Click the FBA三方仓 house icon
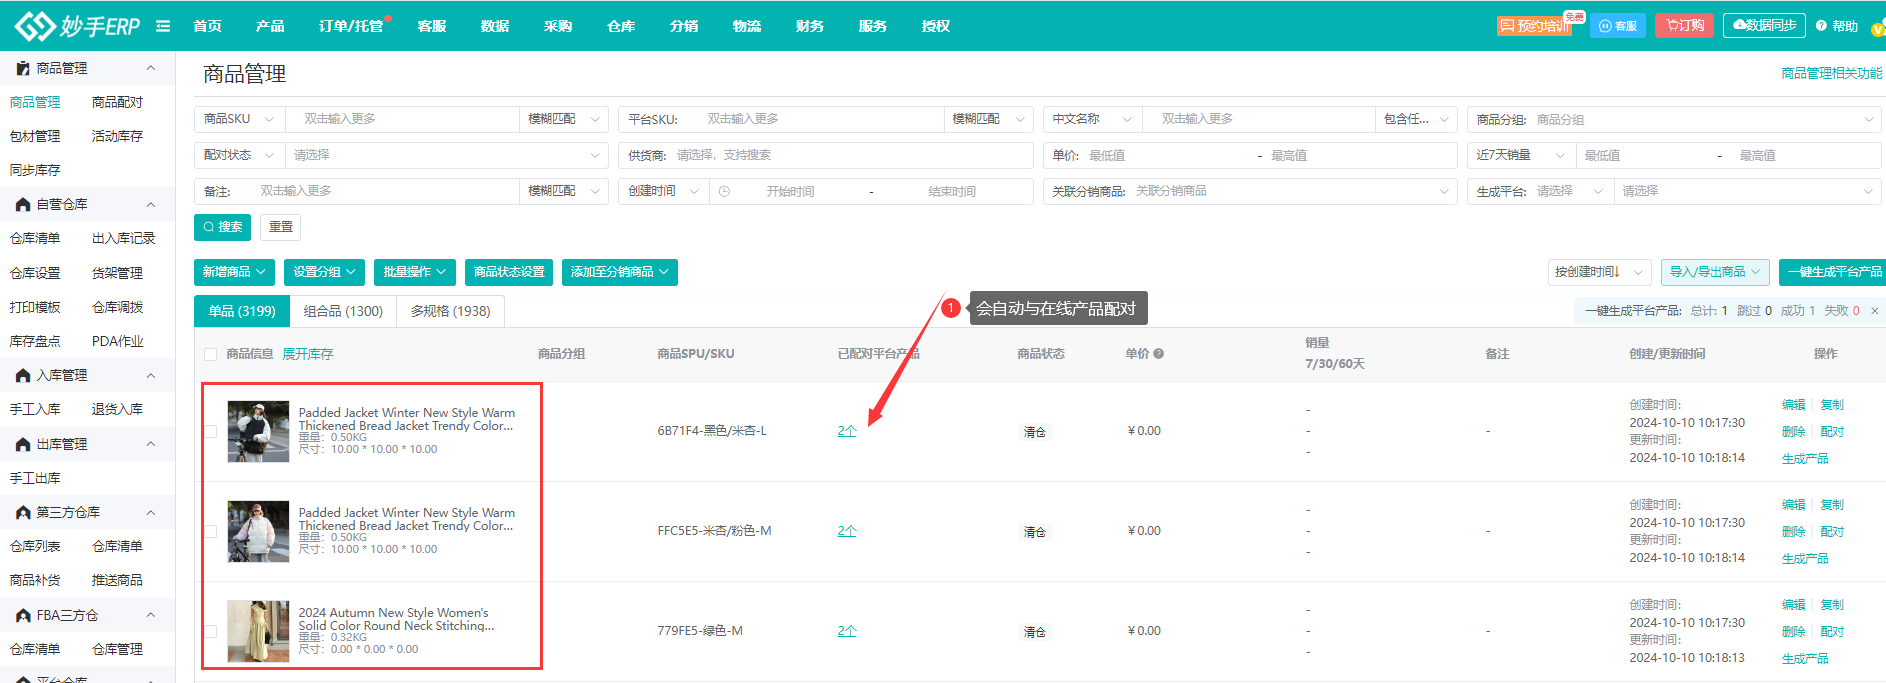This screenshot has height=683, width=1886. pos(23,615)
